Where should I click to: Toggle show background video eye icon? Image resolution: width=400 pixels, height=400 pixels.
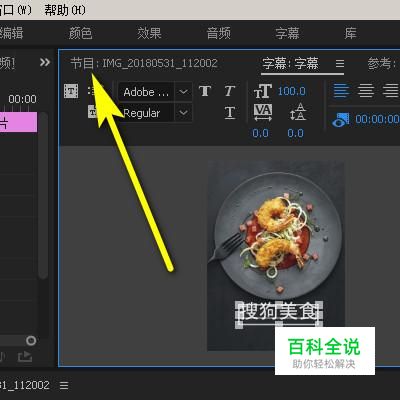coord(341,119)
